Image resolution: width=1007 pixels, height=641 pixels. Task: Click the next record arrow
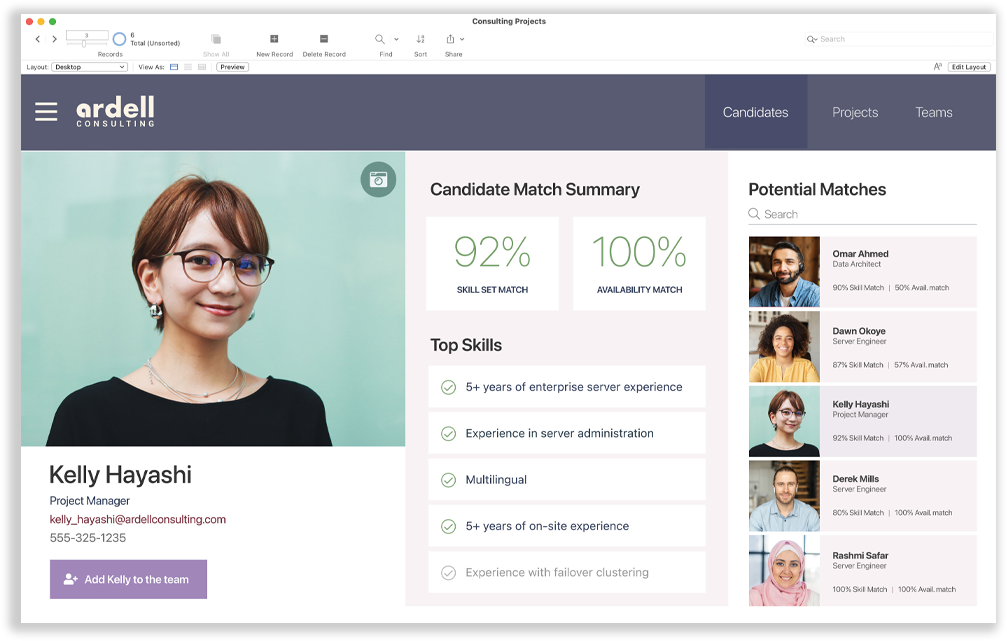pyautogui.click(x=55, y=38)
